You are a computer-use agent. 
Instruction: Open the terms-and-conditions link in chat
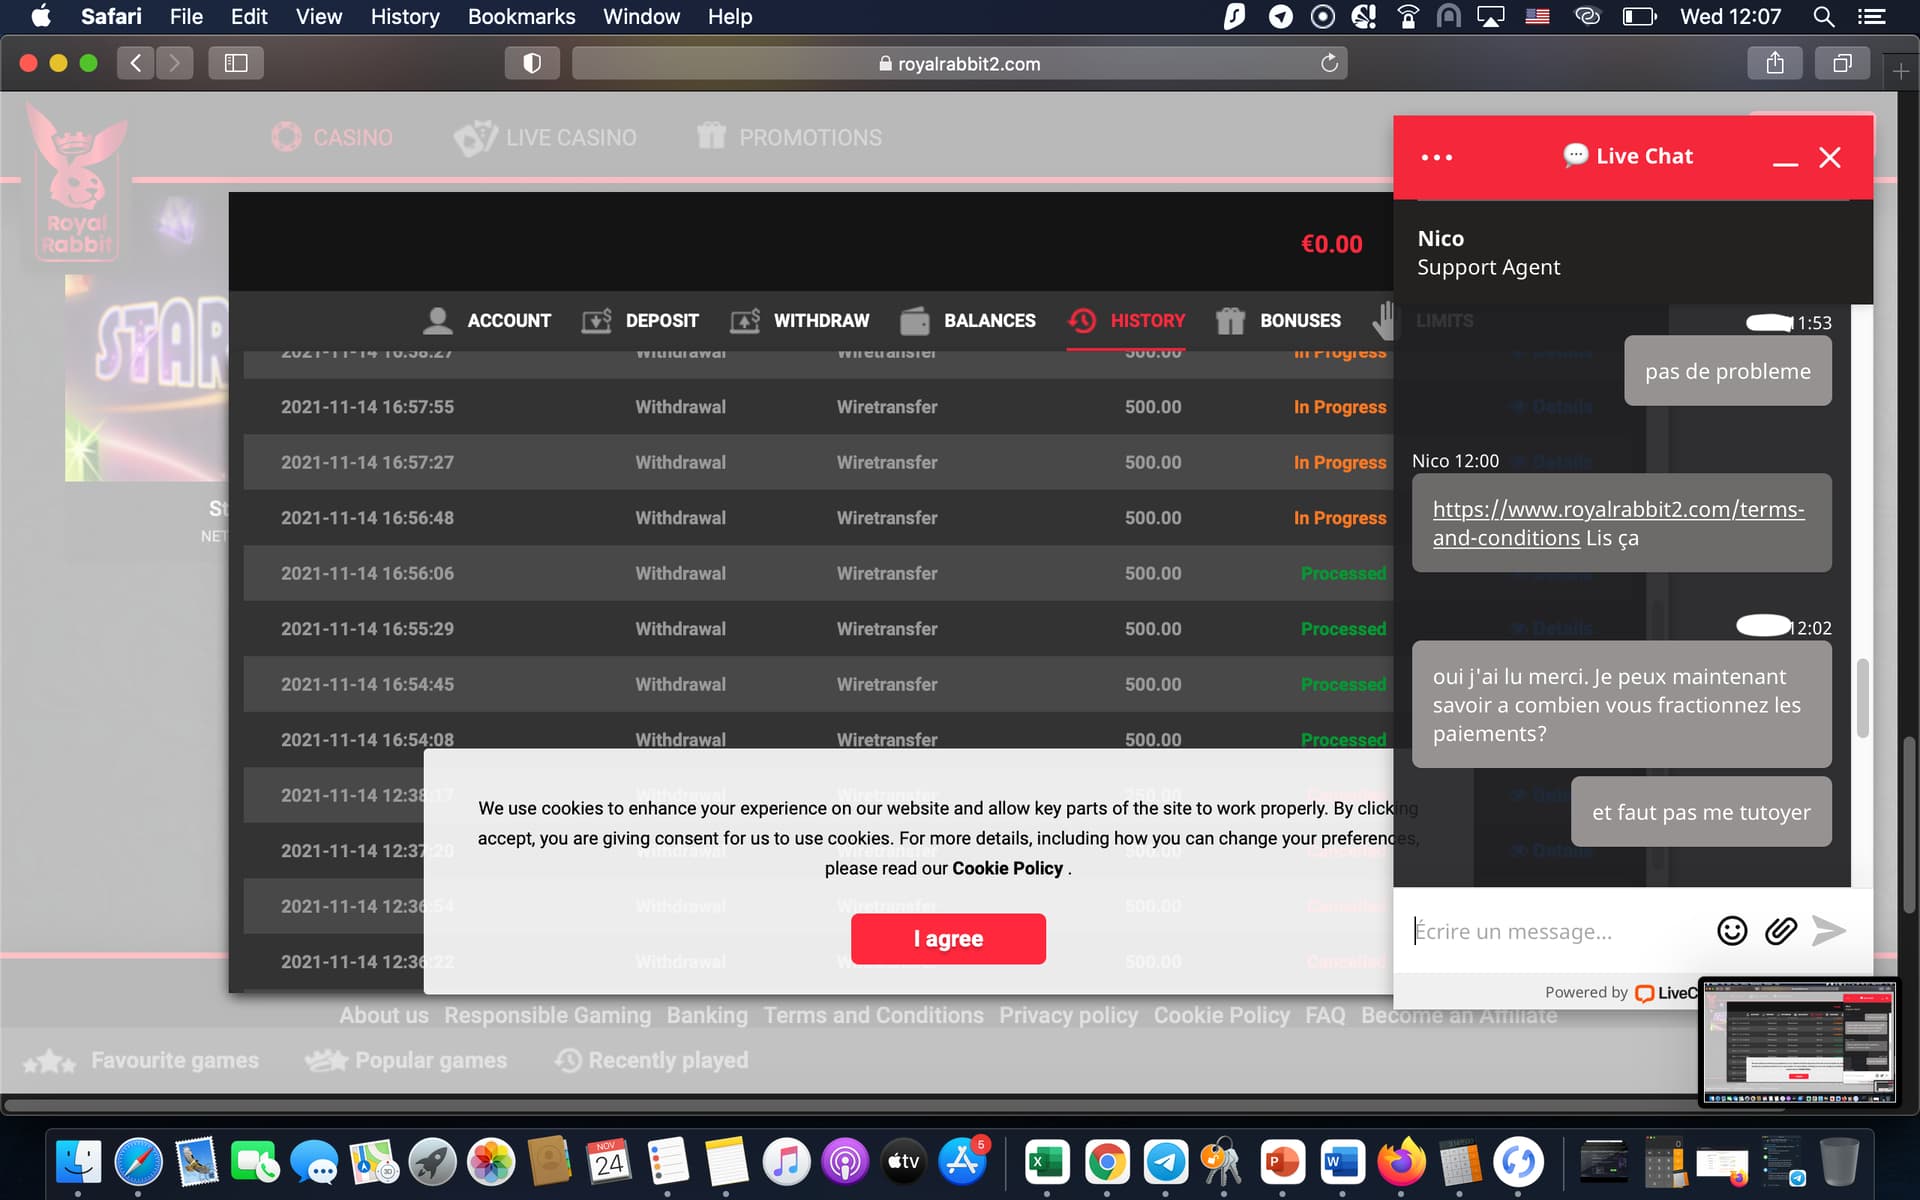click(x=1617, y=510)
